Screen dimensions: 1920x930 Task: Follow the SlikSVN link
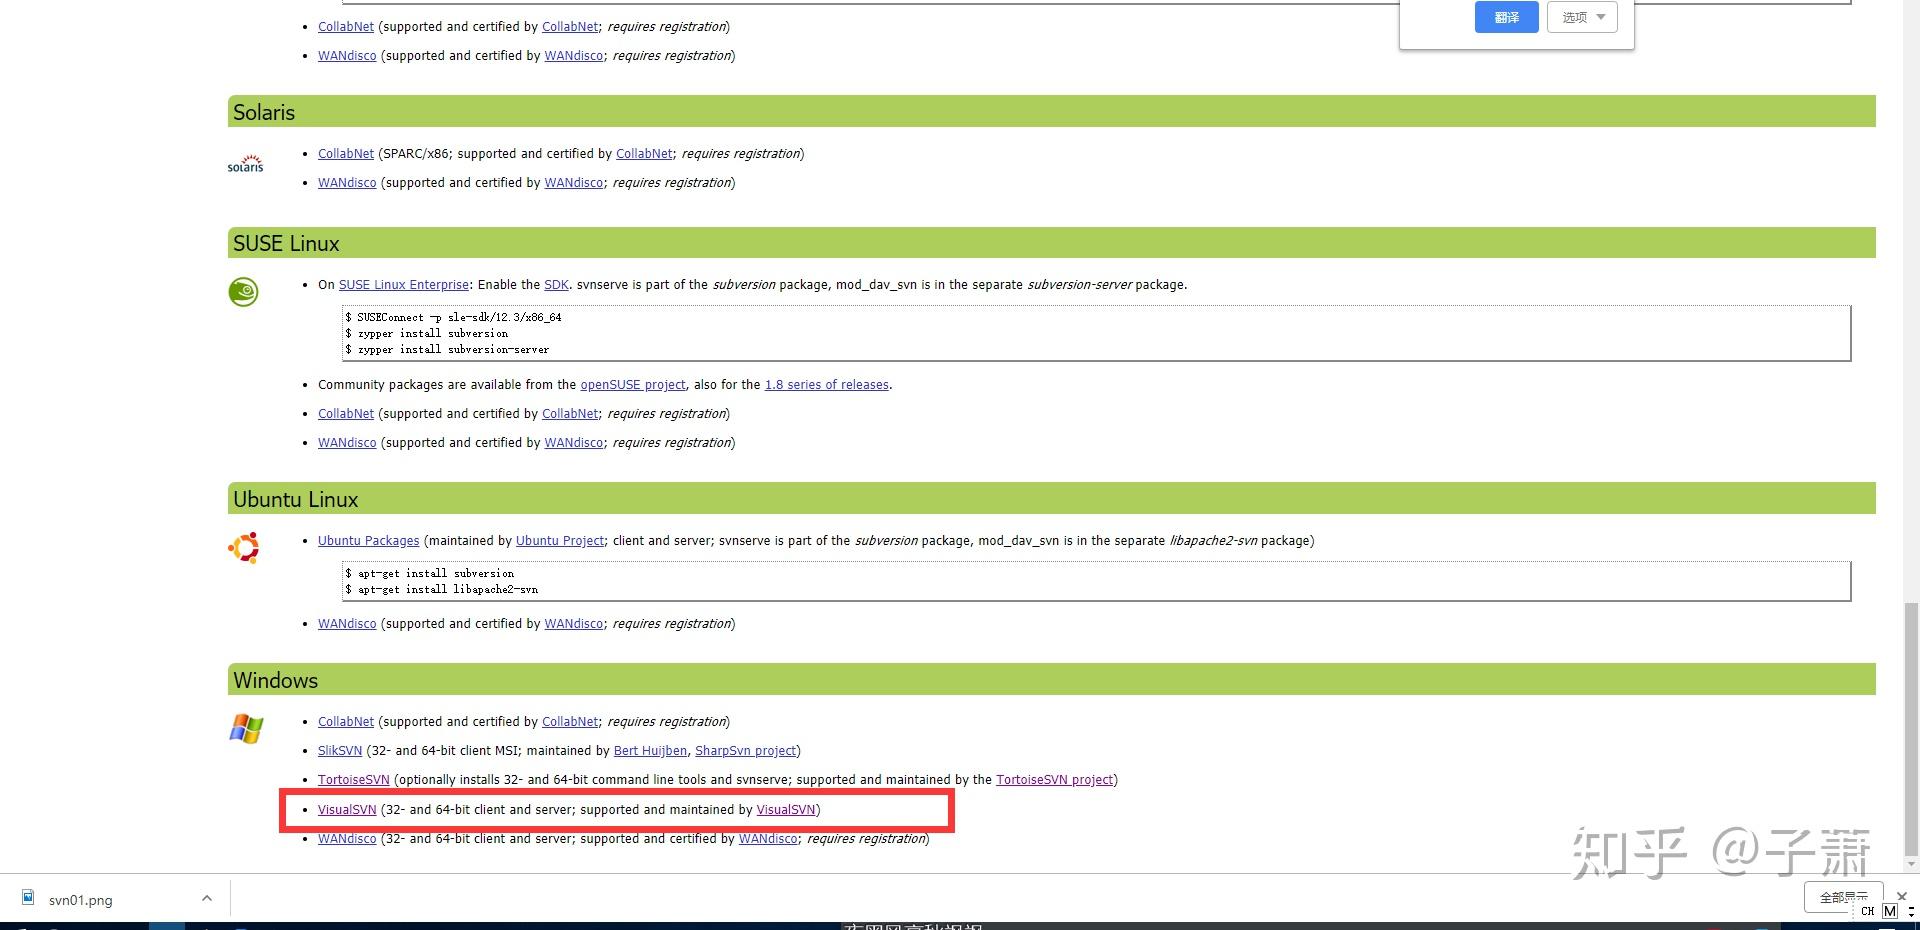340,751
